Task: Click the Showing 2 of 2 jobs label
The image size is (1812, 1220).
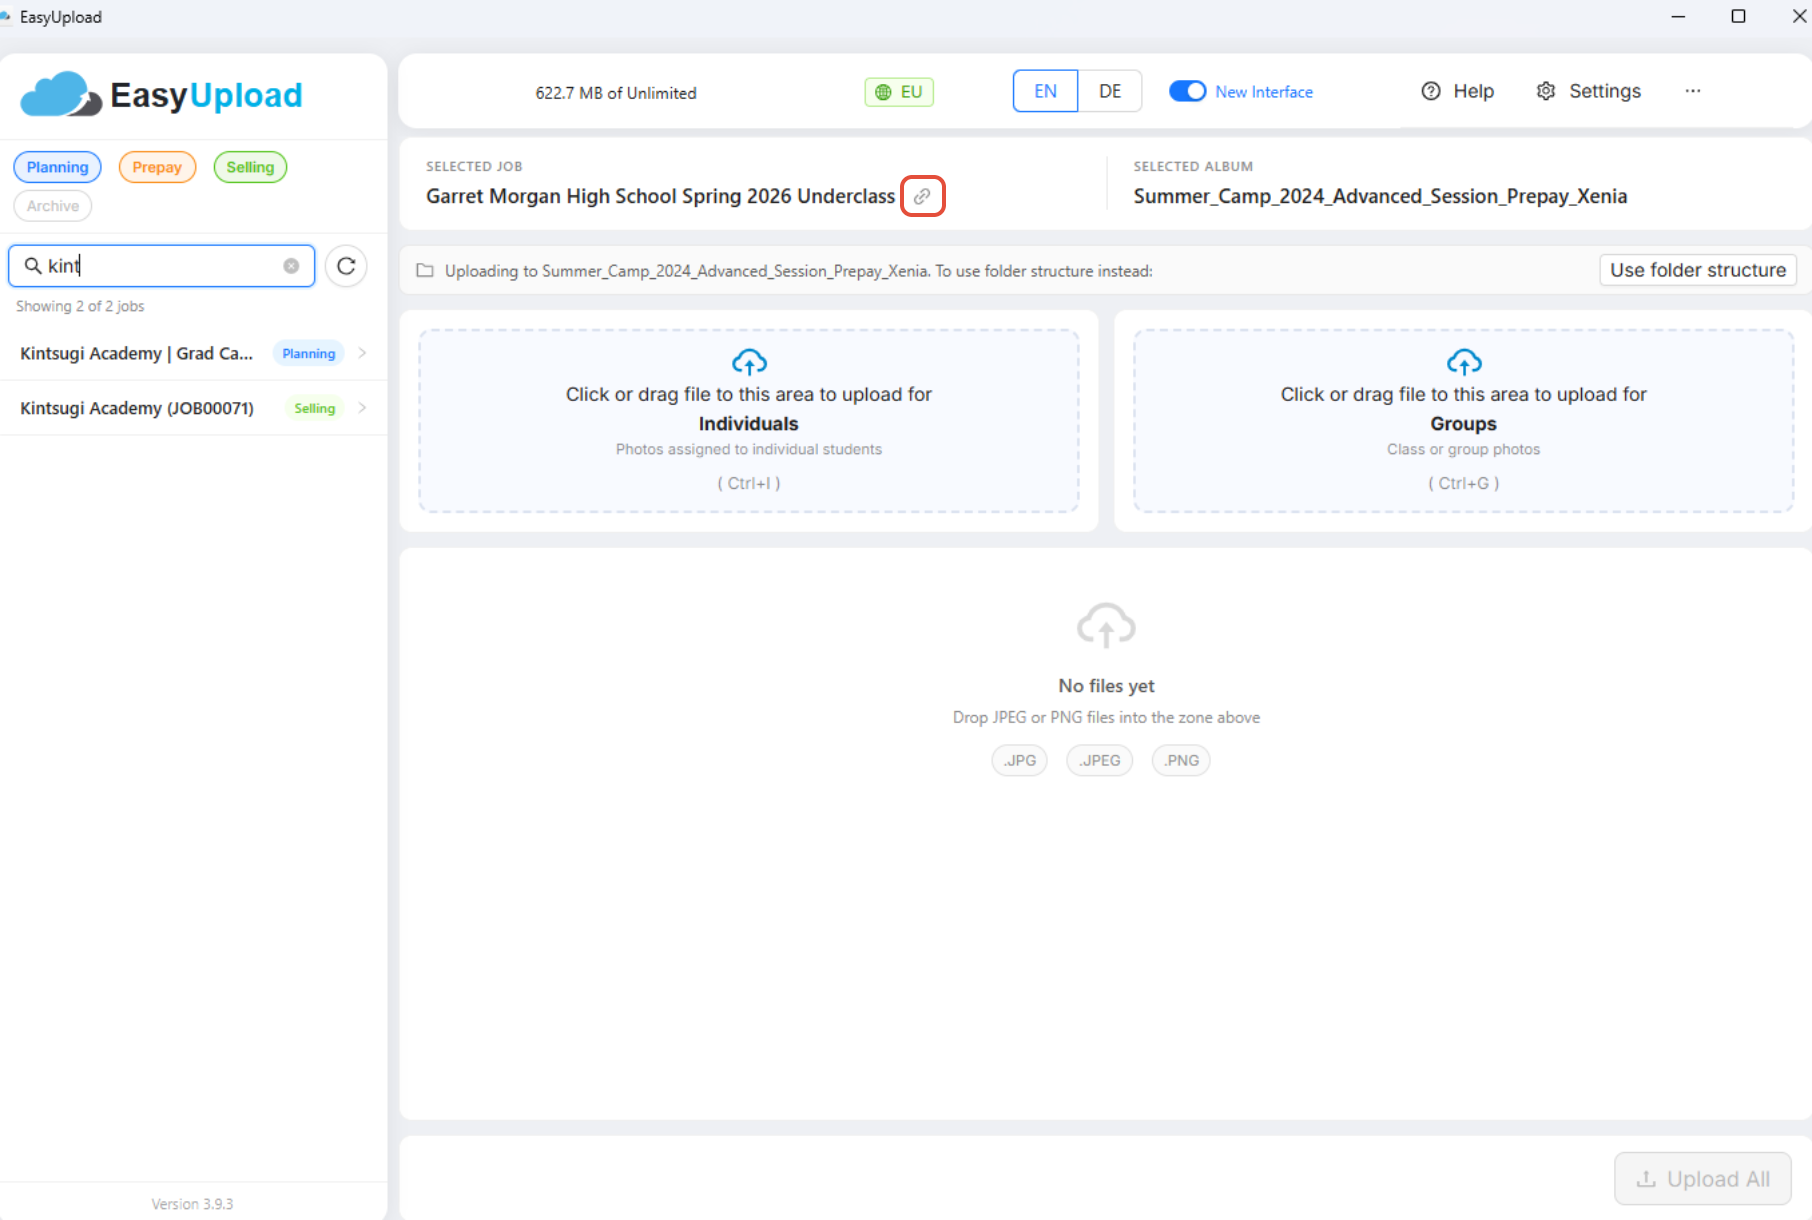Action: click(80, 306)
